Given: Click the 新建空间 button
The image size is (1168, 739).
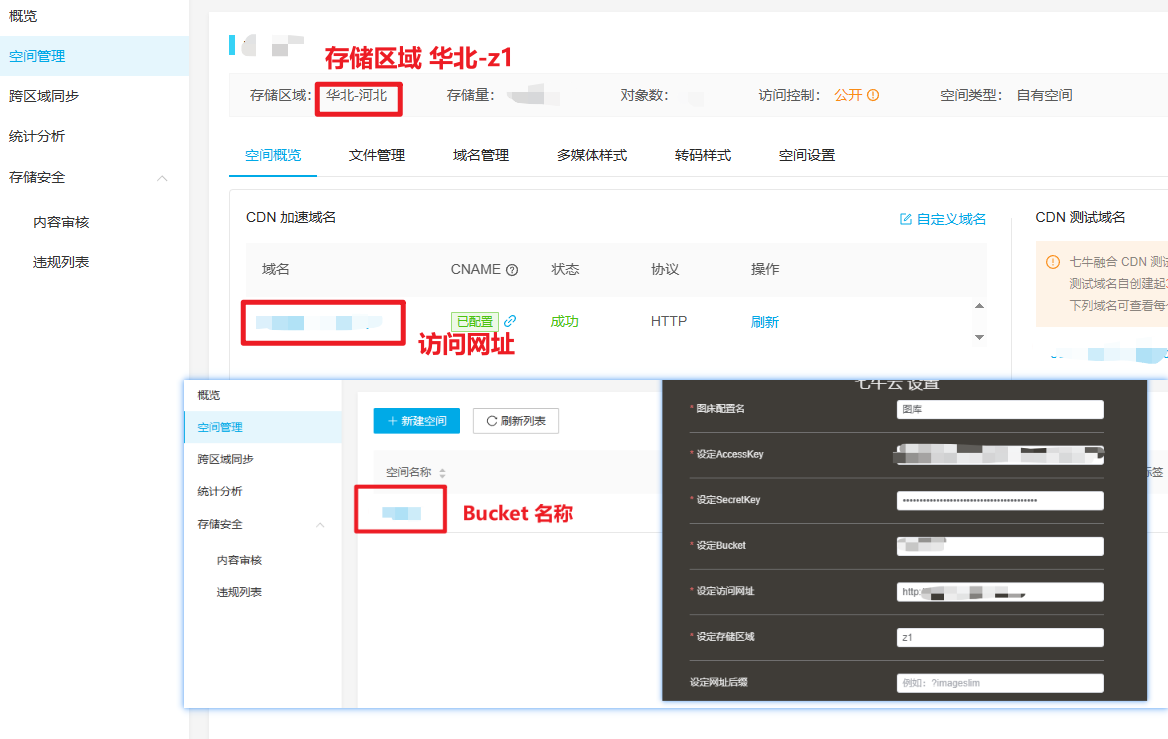Looking at the screenshot, I should coord(417,421).
